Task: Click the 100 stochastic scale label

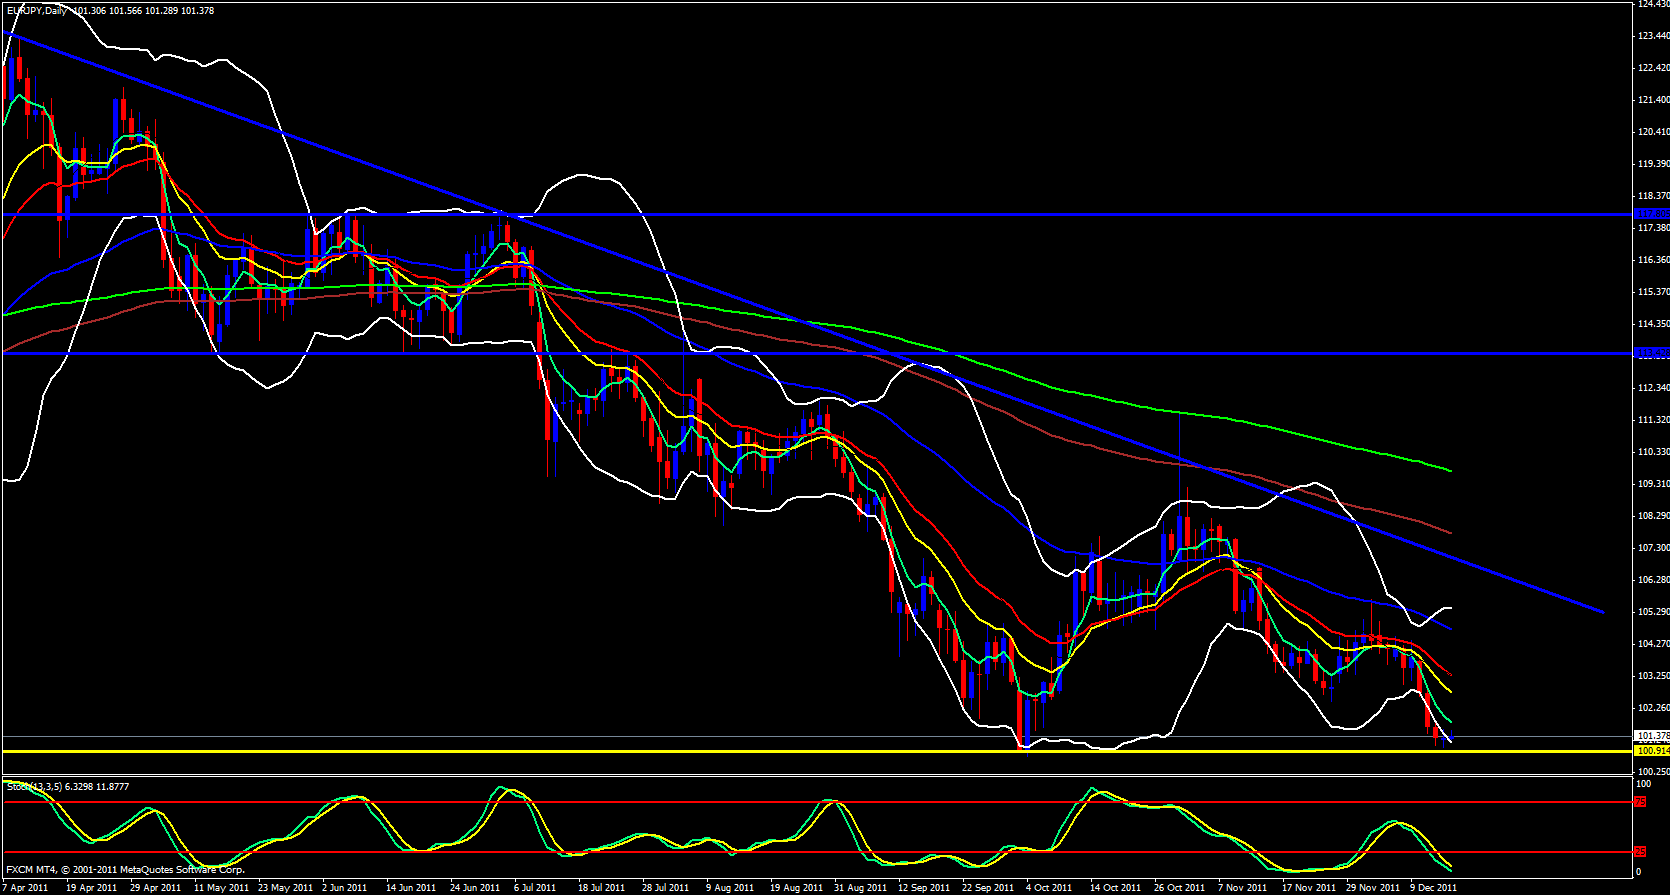Action: [x=1643, y=784]
